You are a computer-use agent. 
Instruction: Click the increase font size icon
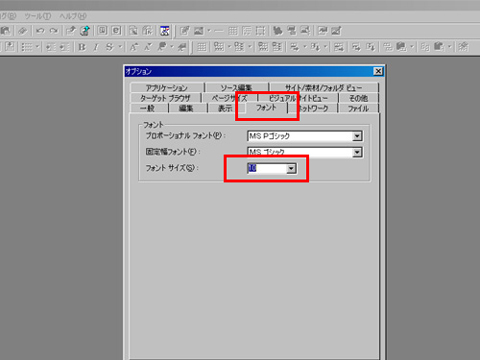coord(134,47)
